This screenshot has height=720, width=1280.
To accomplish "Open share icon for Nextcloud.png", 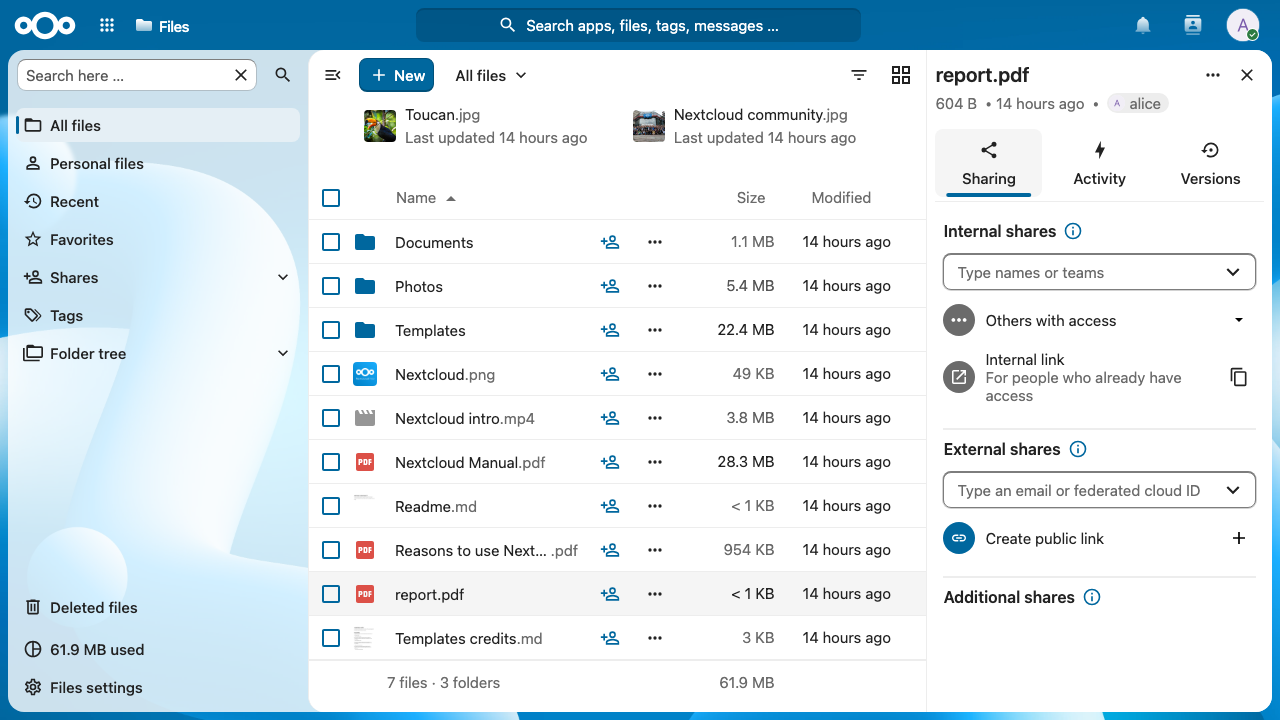I will (610, 374).
